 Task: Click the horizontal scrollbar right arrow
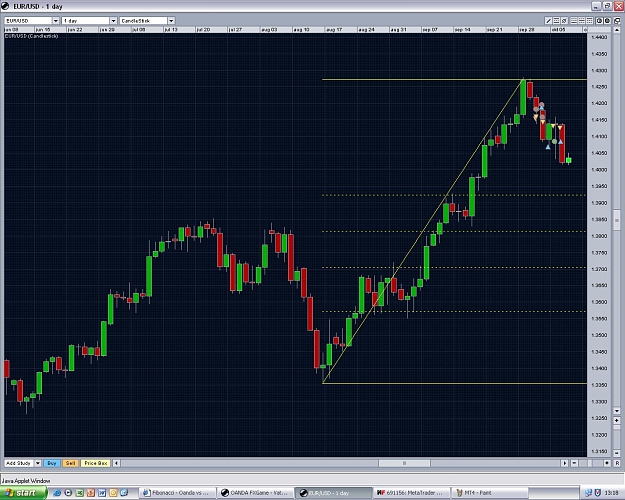564,463
